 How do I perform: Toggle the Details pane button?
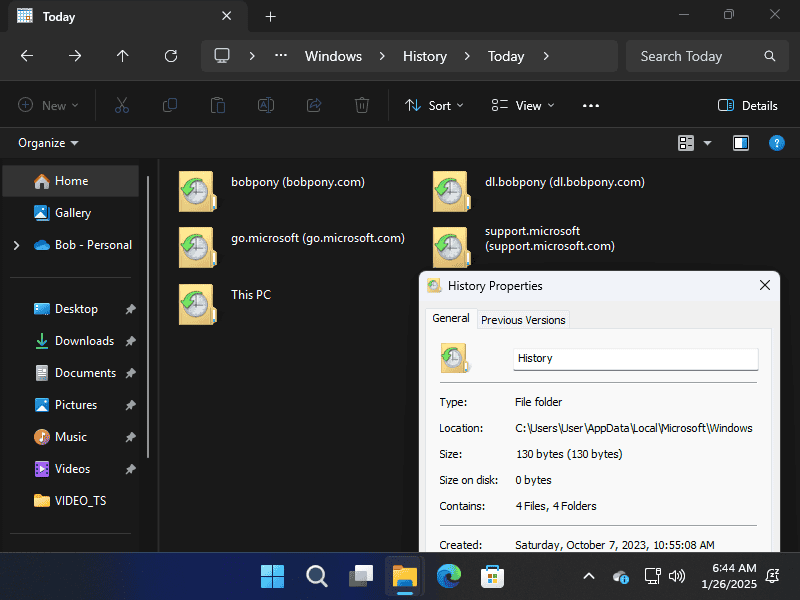pos(748,105)
